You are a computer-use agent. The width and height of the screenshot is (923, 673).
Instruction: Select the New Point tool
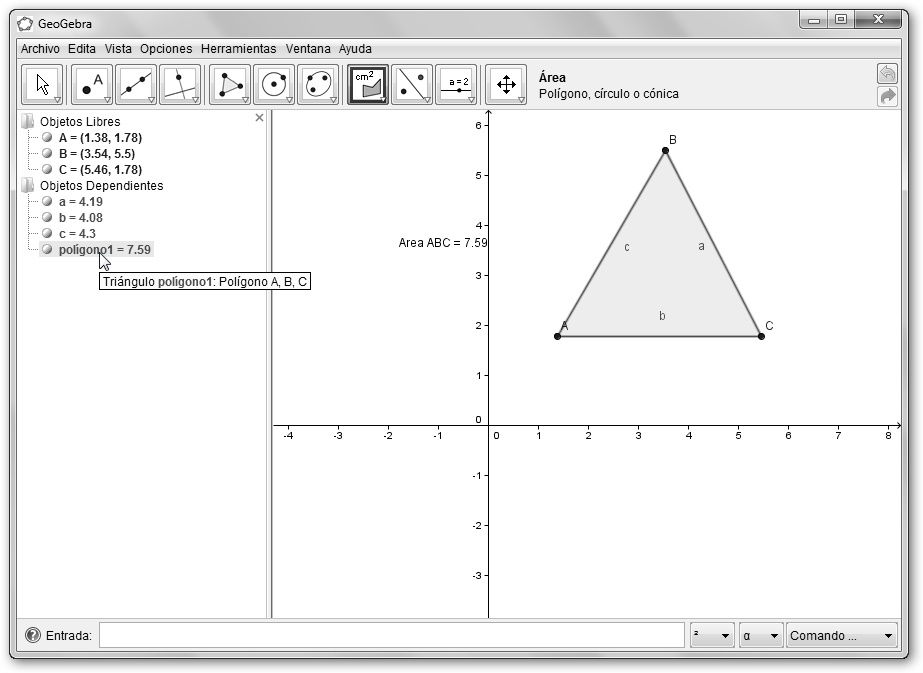pos(92,85)
